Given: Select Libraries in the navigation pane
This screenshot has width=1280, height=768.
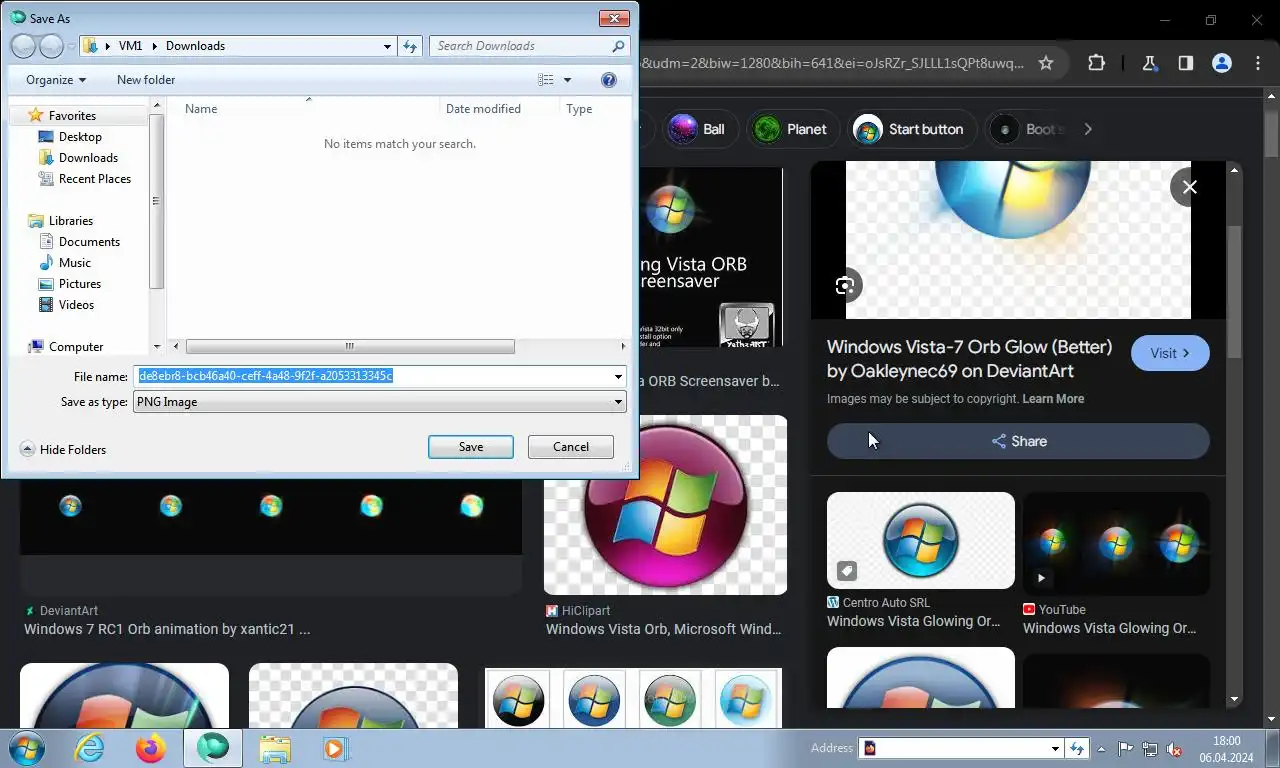Looking at the screenshot, I should point(70,221).
